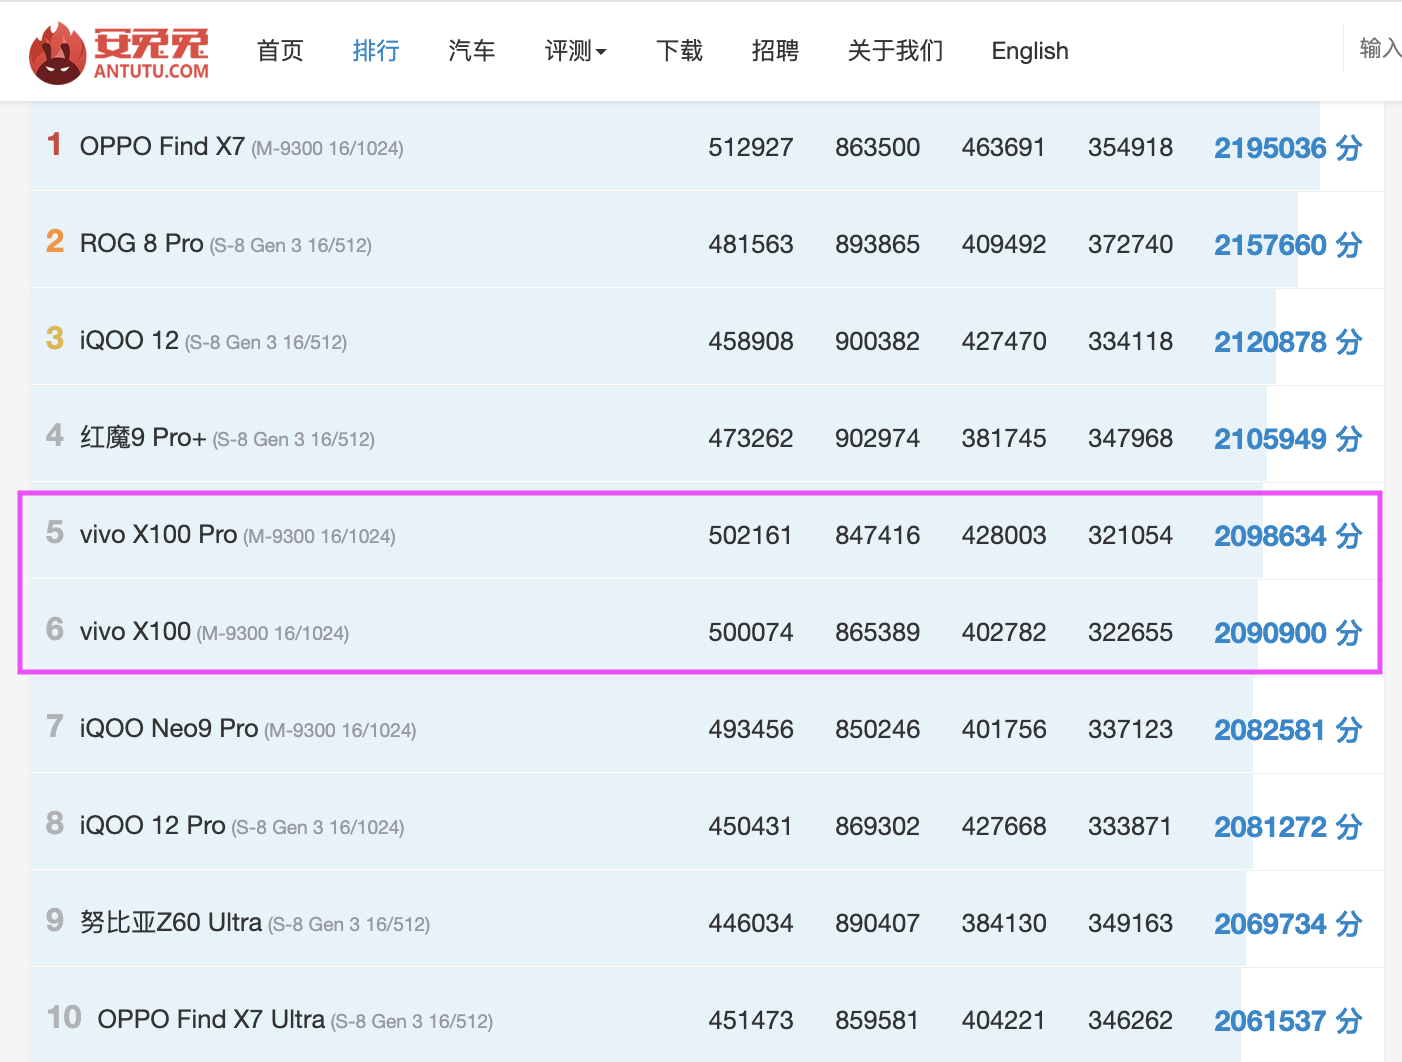1402x1062 pixels.
Task: Open the 关于我们 about page
Action: point(895,51)
